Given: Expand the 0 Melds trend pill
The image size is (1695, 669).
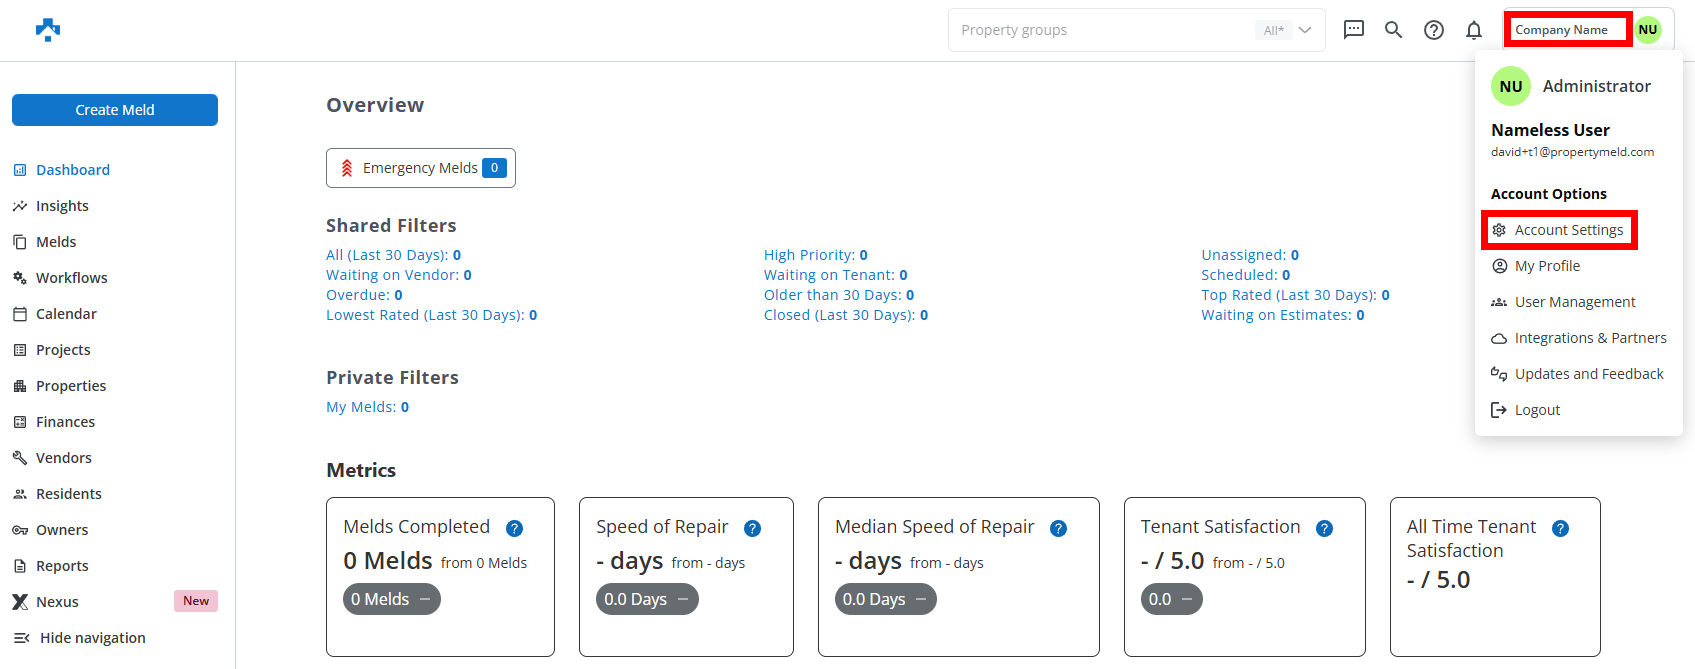Looking at the screenshot, I should point(391,599).
